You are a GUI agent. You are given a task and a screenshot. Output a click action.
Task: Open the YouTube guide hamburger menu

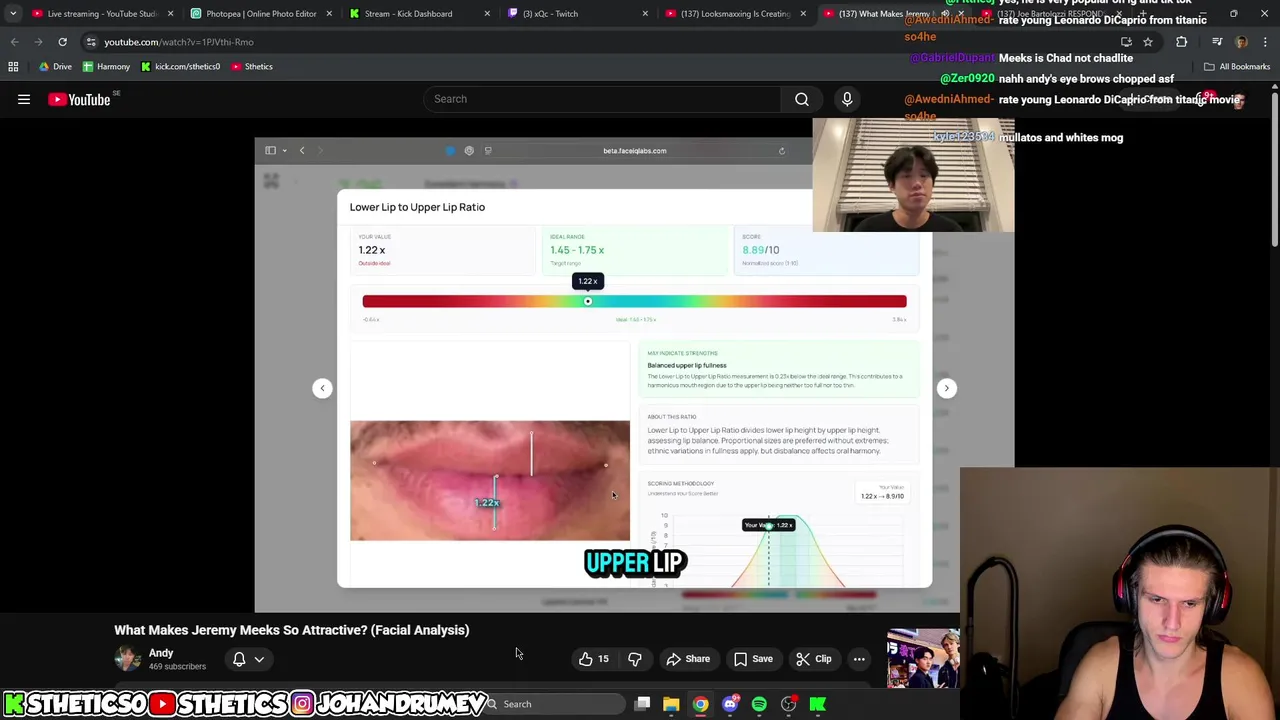tap(24, 99)
